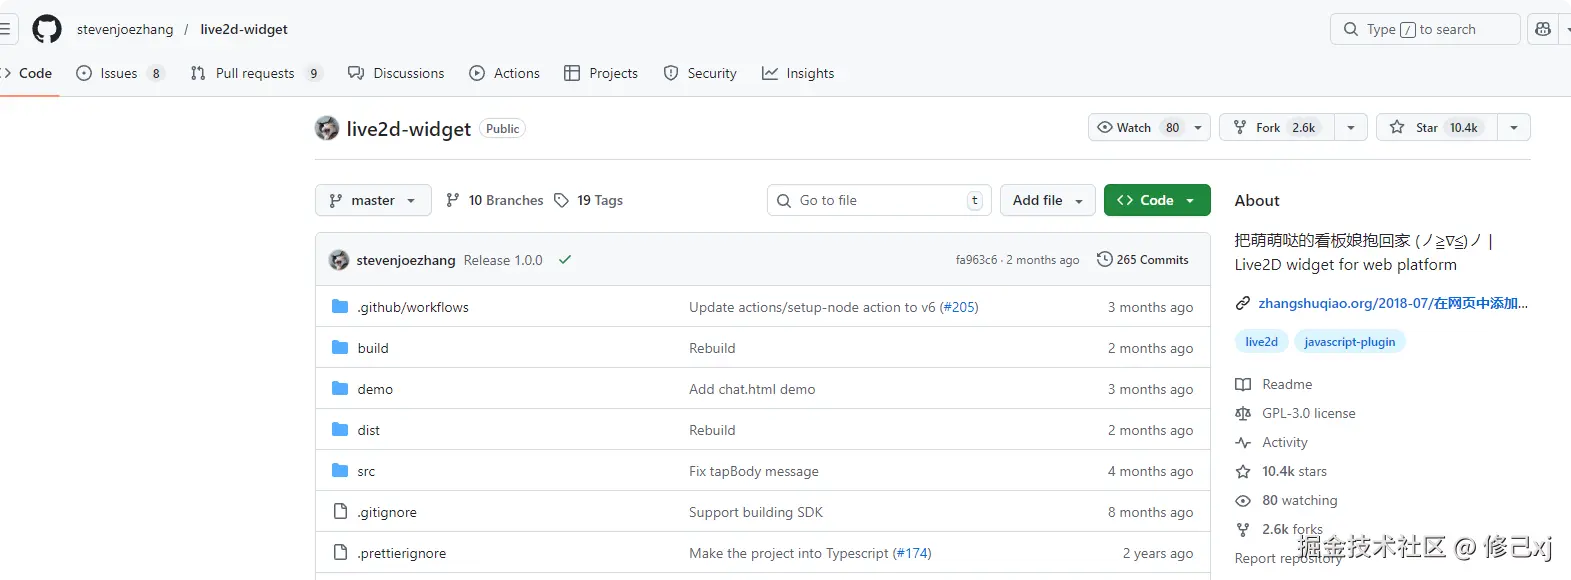
Task: Switch to the Discussions tab
Action: (x=396, y=73)
